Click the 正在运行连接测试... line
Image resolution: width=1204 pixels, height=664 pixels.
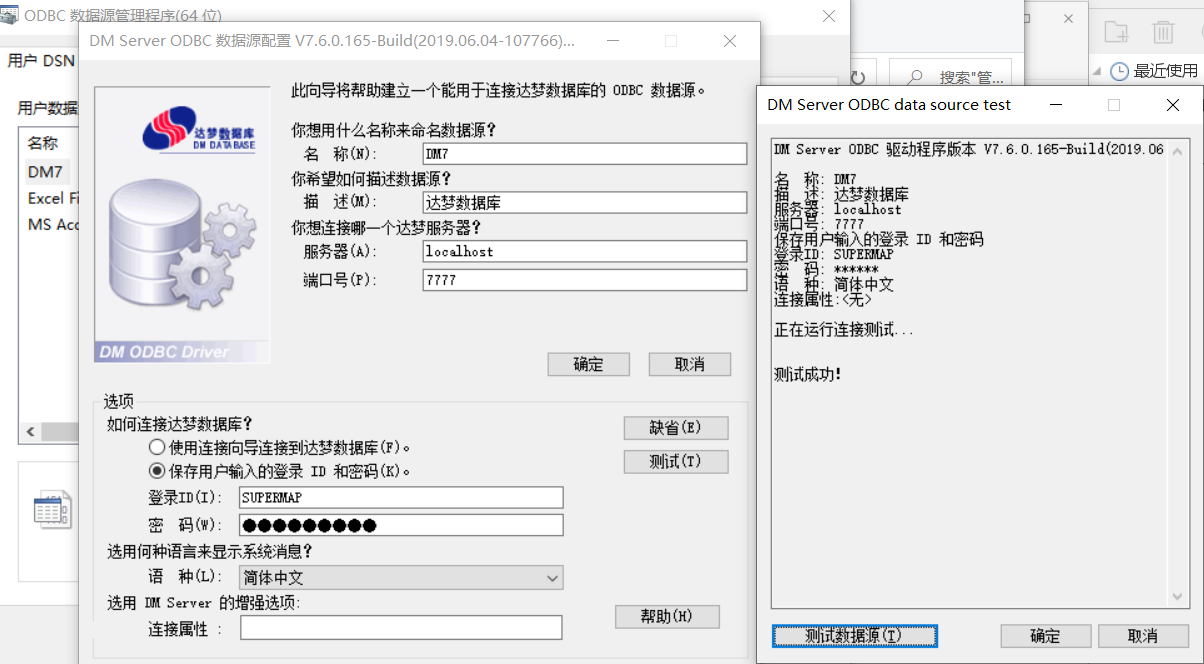click(x=844, y=330)
